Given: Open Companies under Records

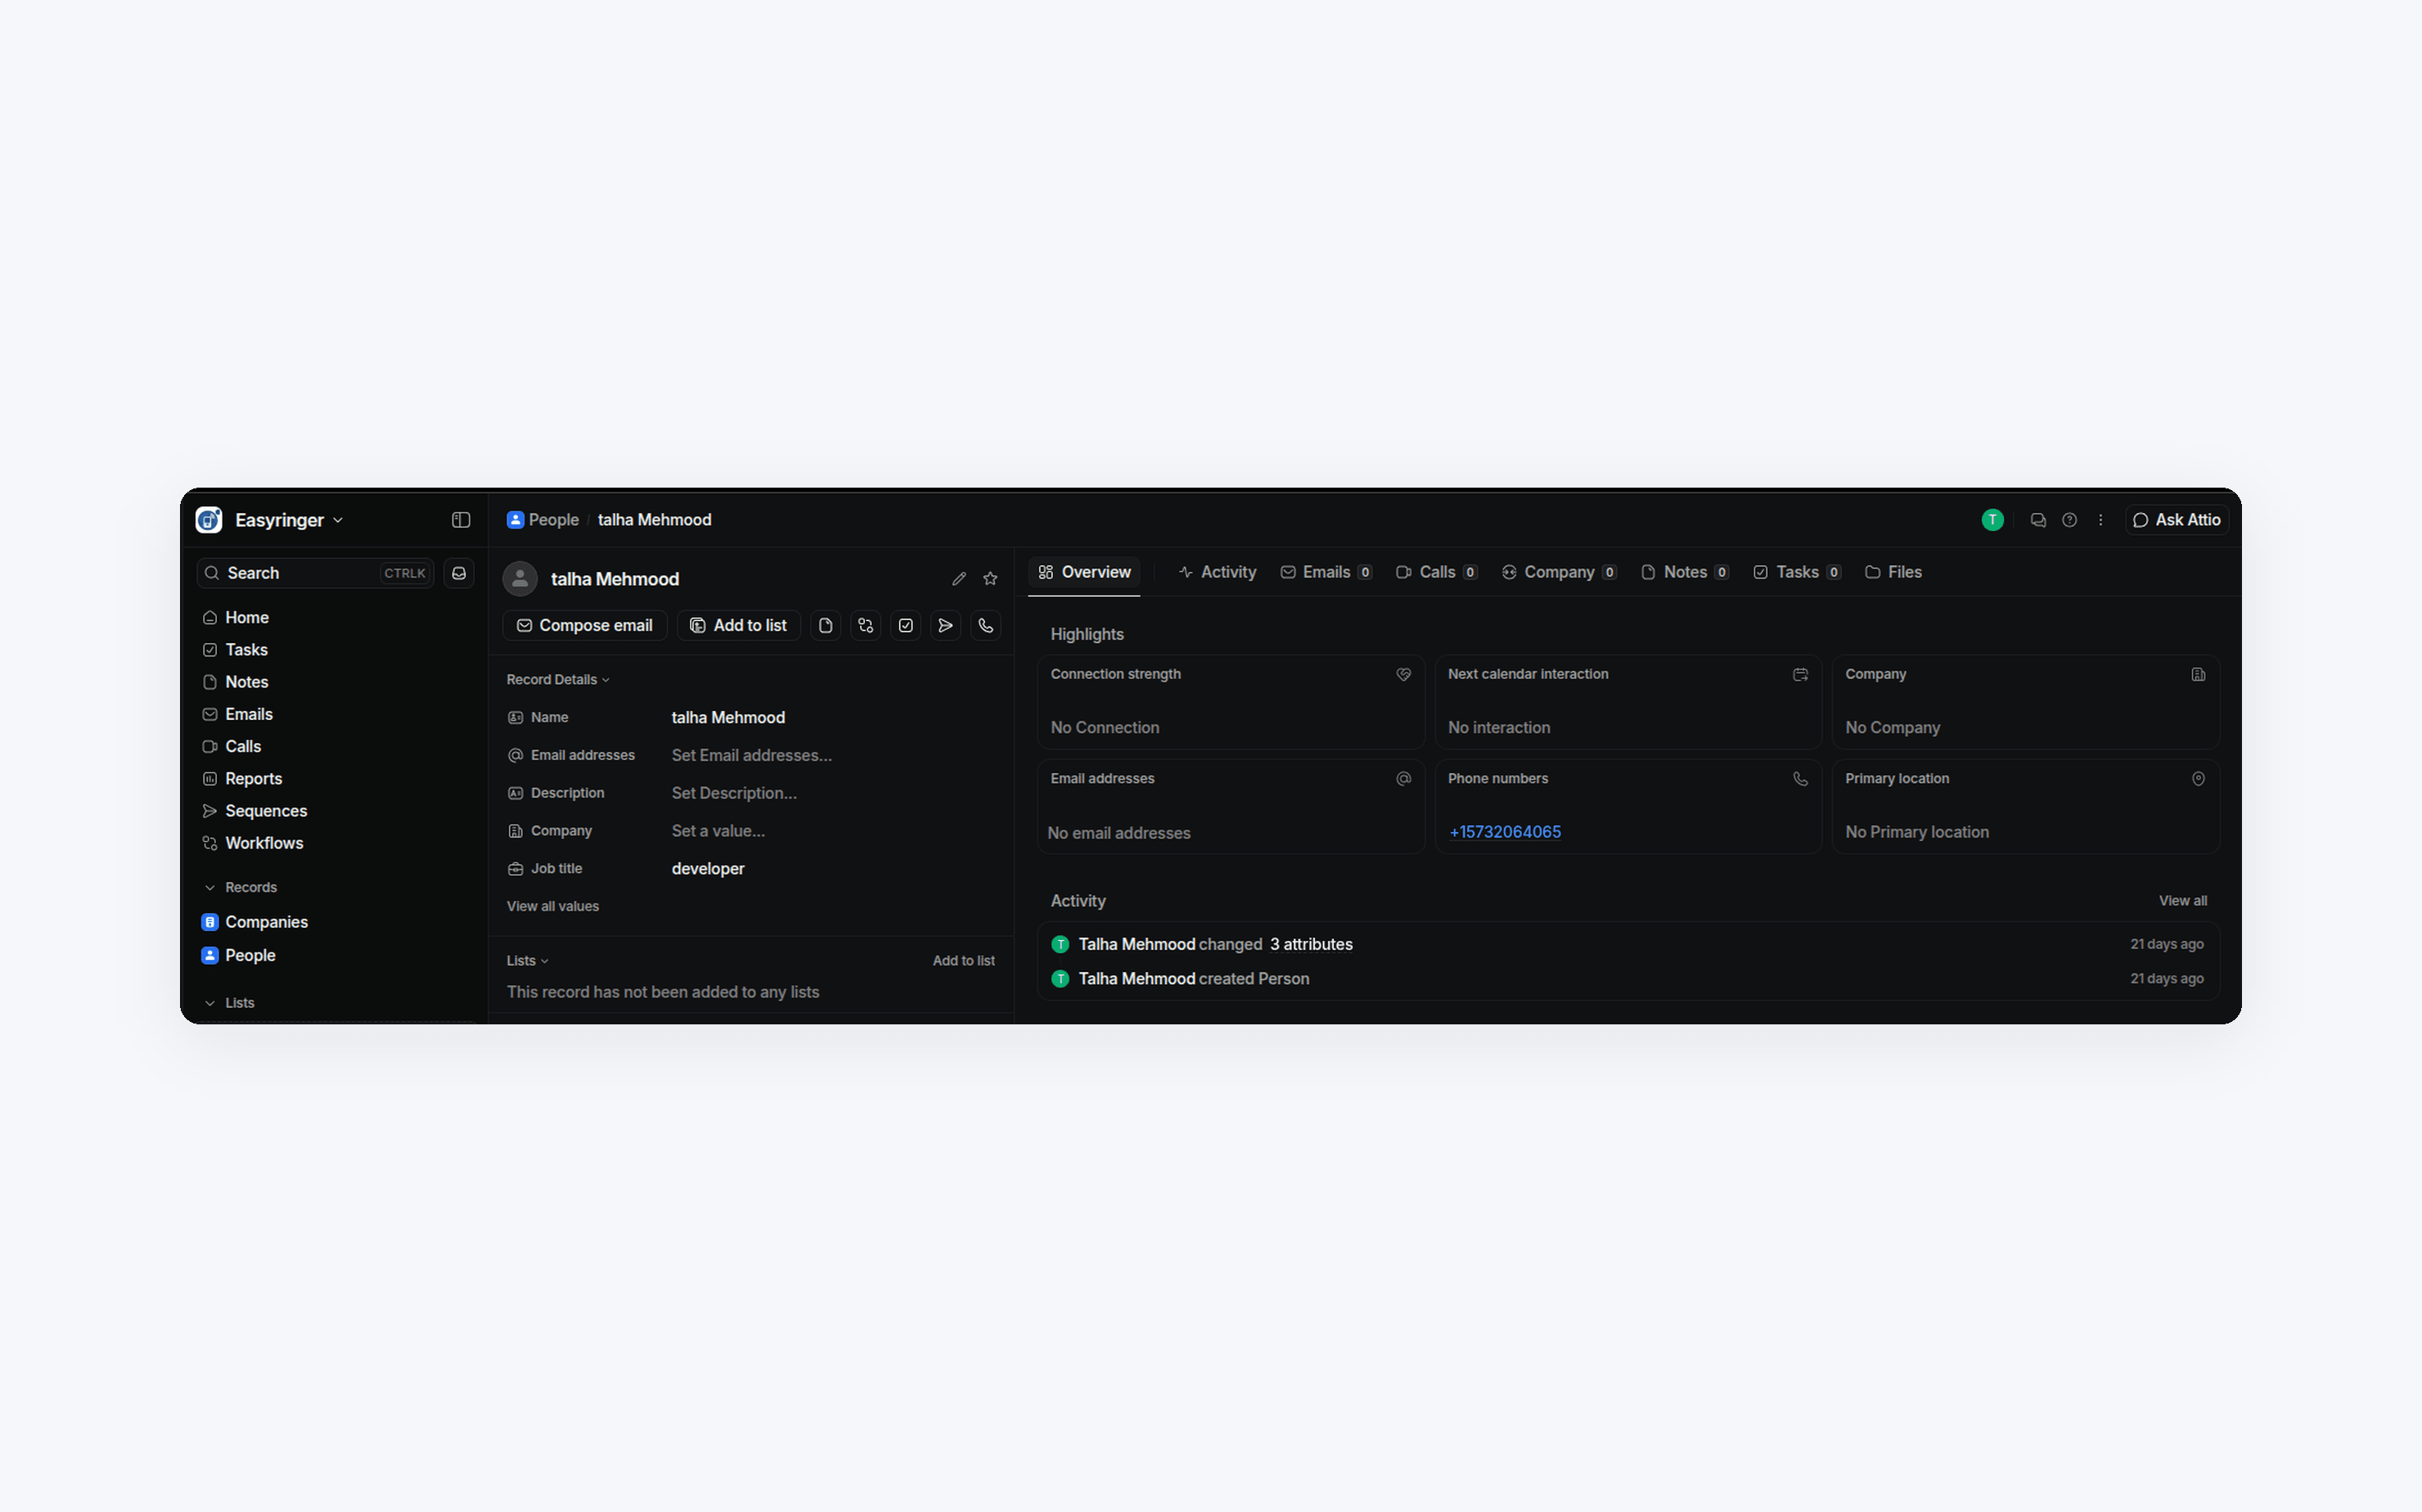Looking at the screenshot, I should (255, 922).
